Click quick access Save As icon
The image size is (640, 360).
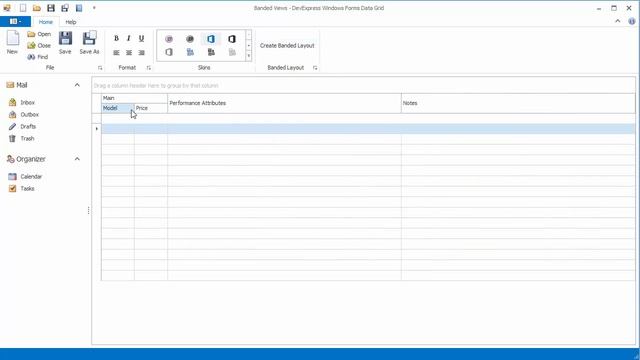coord(65,8)
